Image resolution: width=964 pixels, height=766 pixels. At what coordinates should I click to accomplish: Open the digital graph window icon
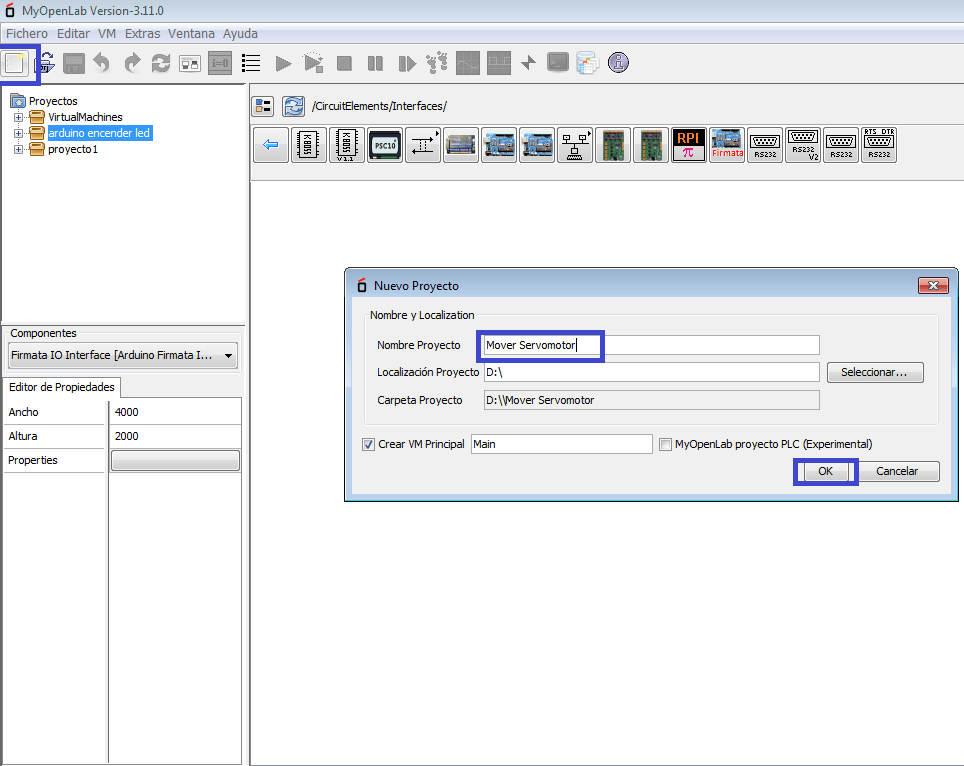tap(499, 63)
